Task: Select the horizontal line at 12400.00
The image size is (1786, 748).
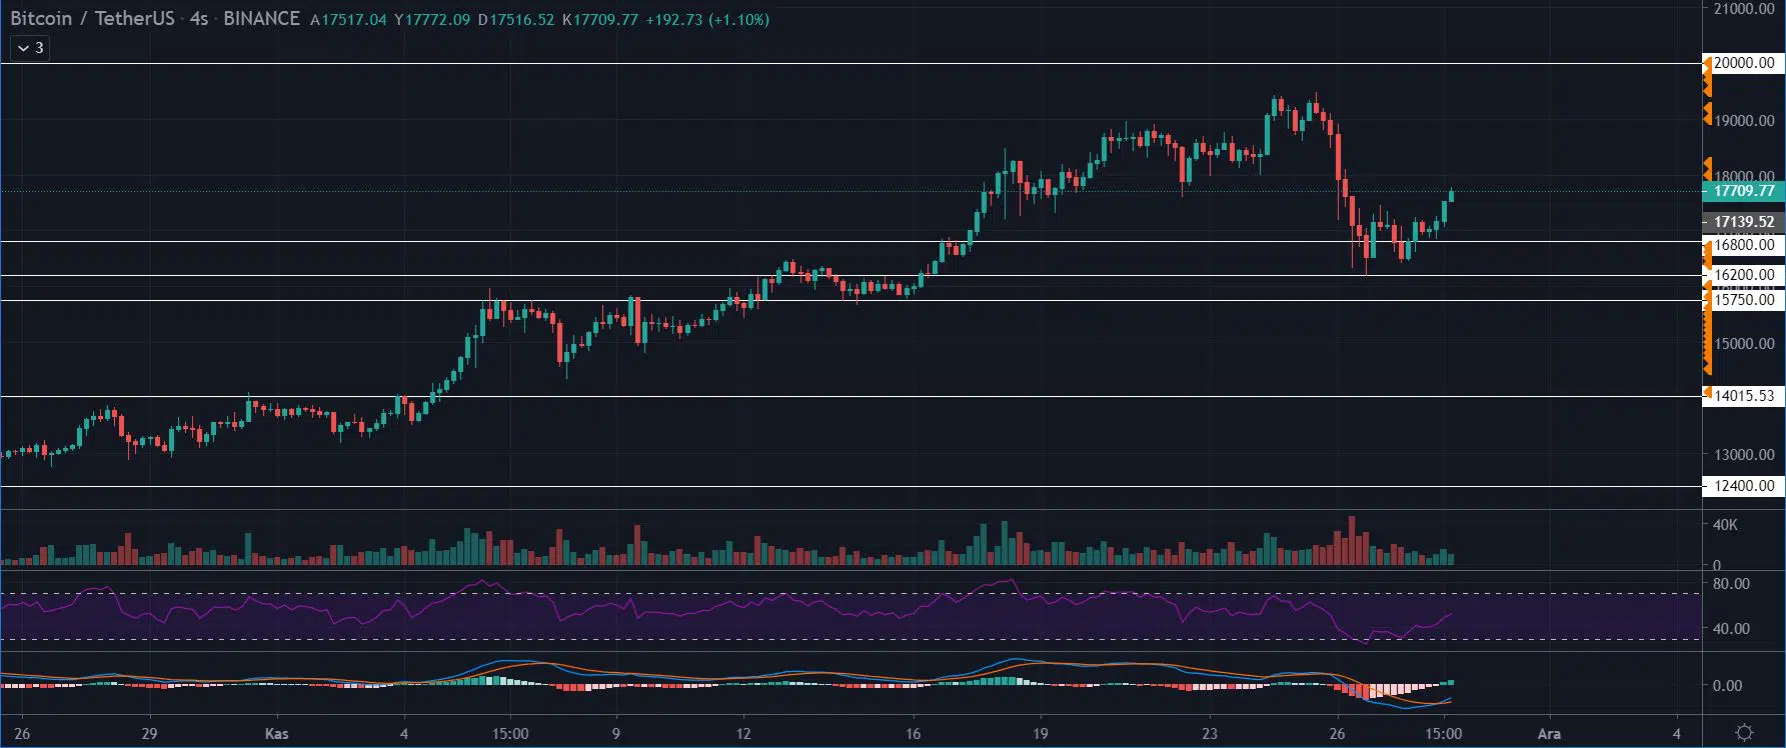Action: [800, 487]
